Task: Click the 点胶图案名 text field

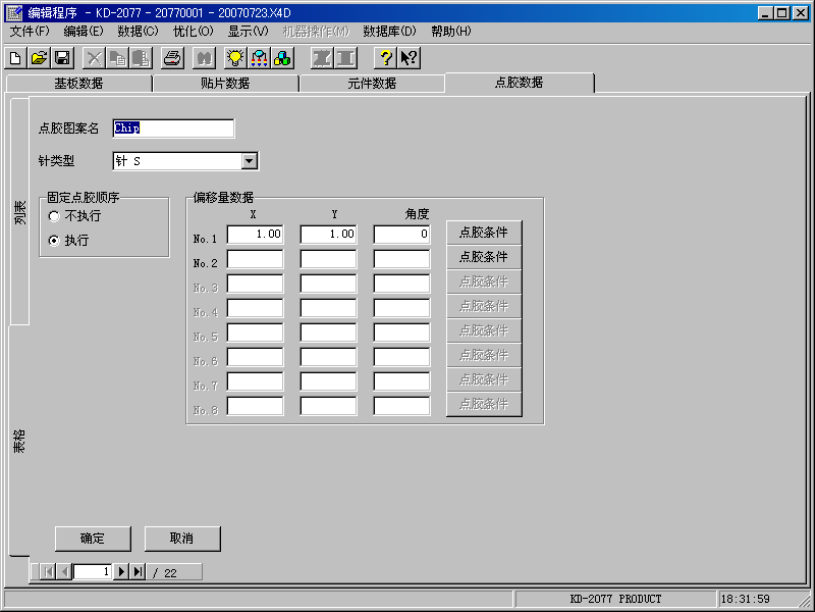Action: (173, 128)
